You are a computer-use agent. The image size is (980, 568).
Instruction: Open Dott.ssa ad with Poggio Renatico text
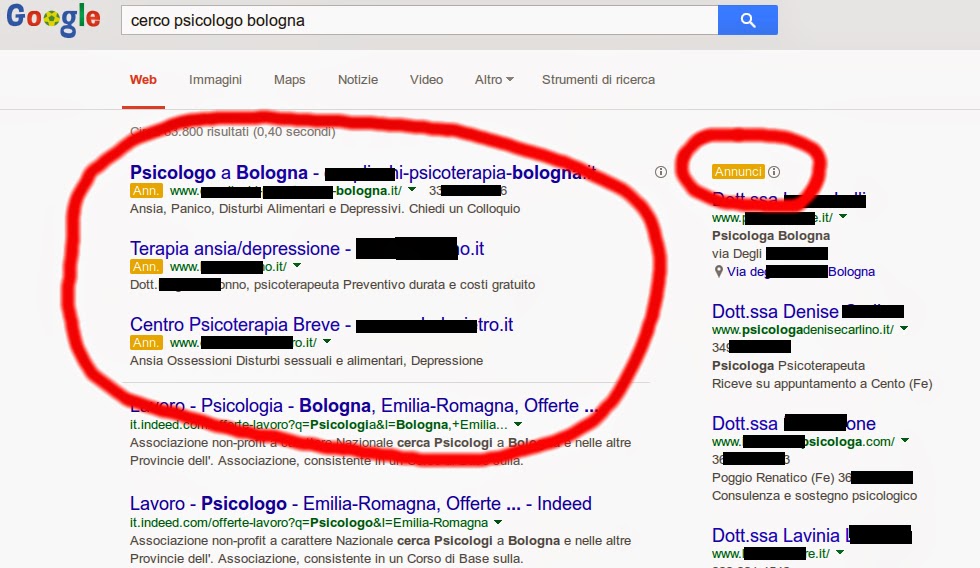(794, 424)
